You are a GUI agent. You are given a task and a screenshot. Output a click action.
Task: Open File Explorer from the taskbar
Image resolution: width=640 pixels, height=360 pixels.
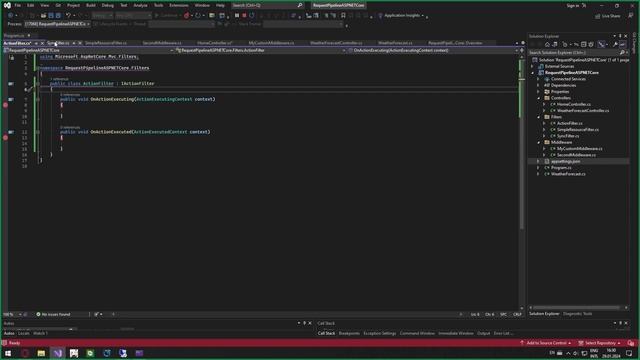pos(41,353)
